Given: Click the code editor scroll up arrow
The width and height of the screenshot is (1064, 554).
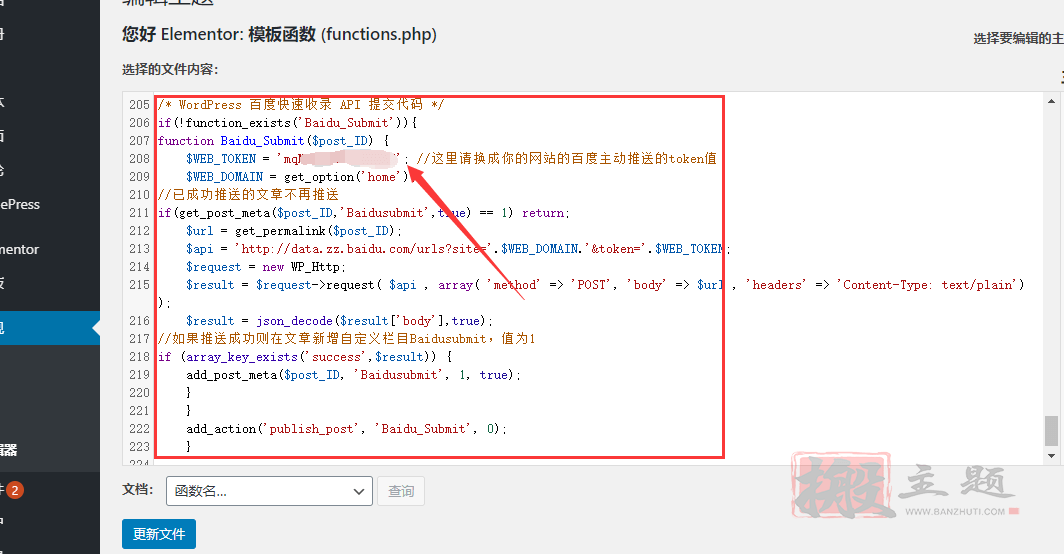Looking at the screenshot, I should [1051, 101].
